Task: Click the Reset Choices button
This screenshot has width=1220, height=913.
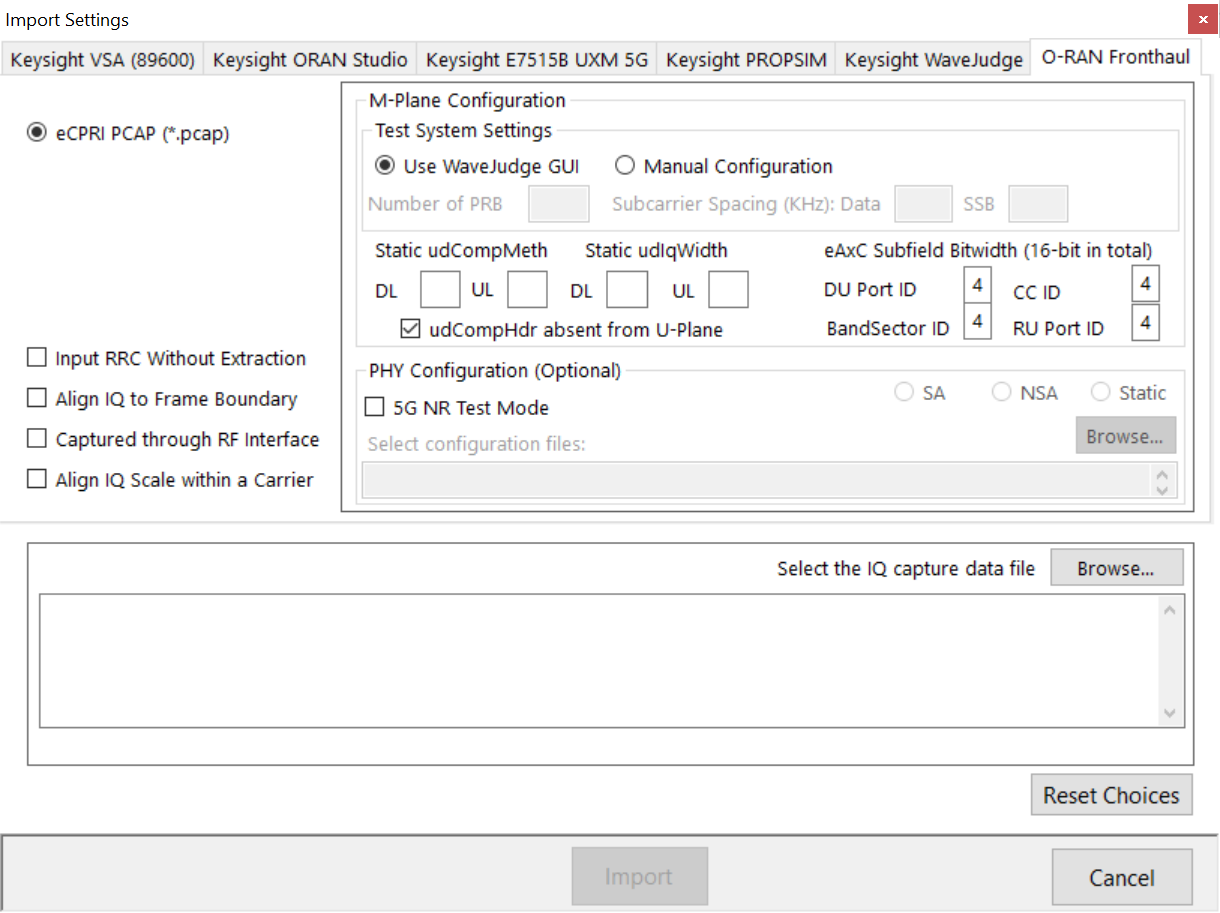Action: 1111,795
